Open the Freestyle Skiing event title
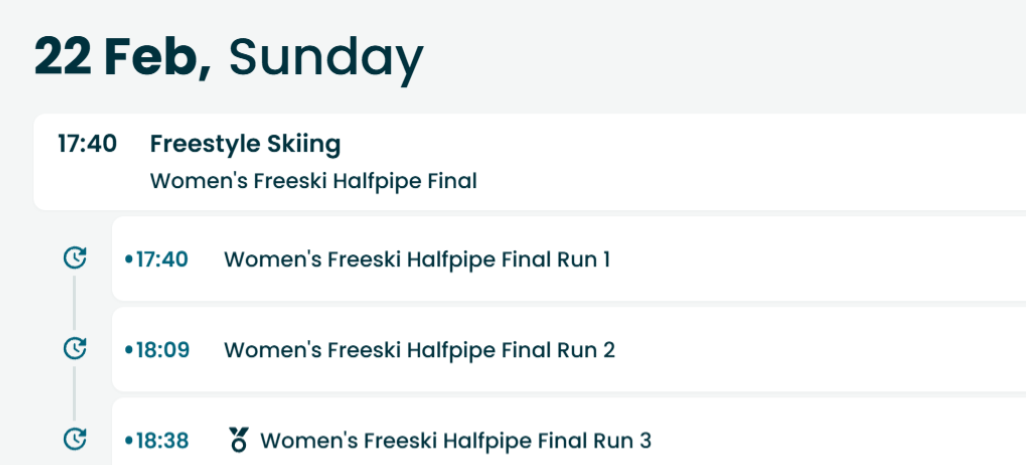 click(245, 144)
